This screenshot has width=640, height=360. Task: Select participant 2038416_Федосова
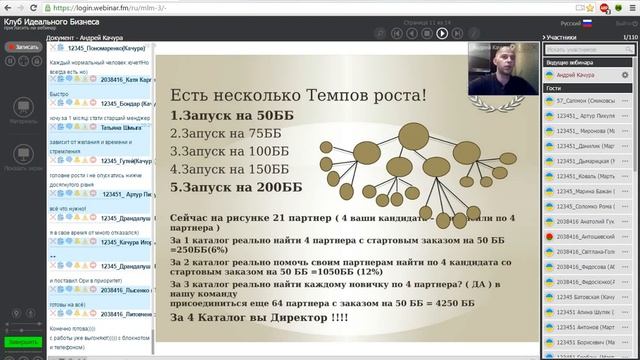point(588,267)
